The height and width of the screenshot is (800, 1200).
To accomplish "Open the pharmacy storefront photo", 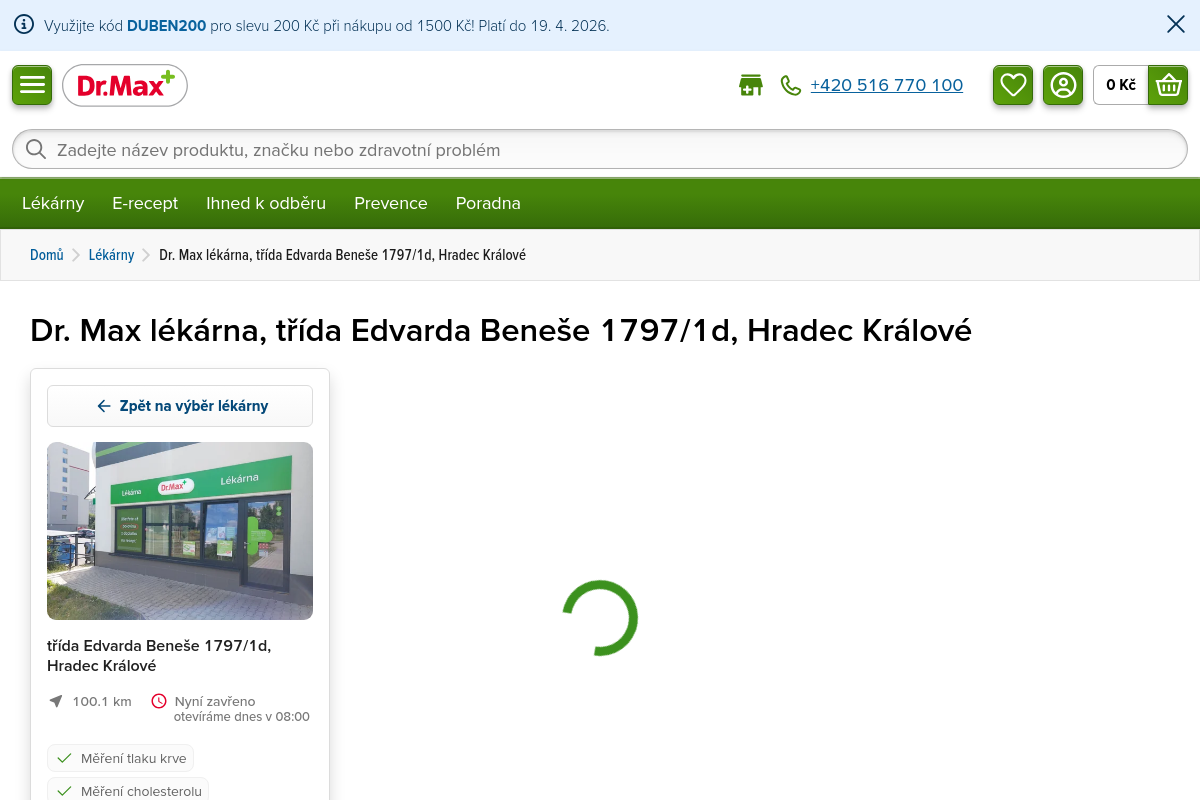I will (x=180, y=531).
